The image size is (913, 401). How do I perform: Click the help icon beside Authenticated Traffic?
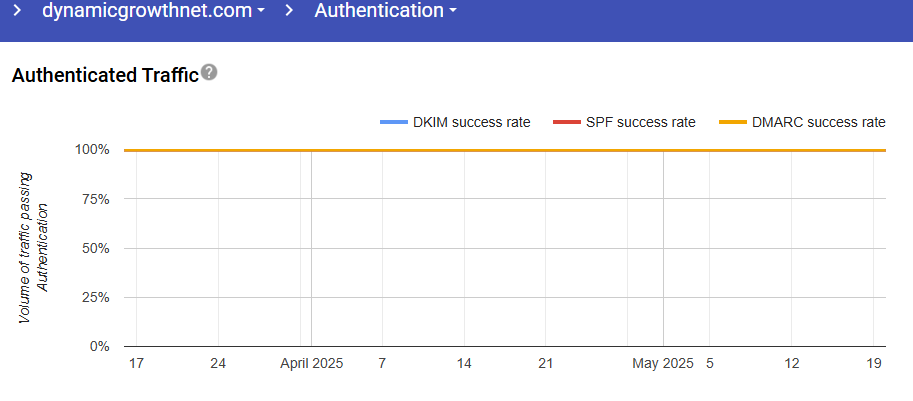coord(209,73)
